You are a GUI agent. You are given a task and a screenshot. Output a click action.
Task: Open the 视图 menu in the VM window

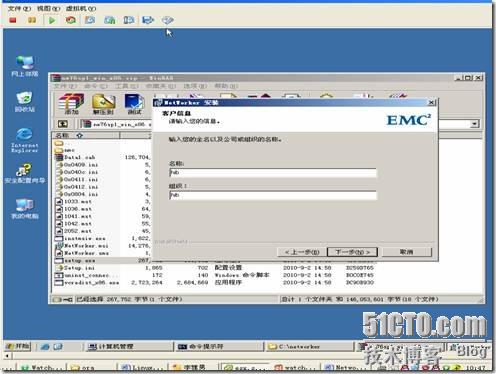pyautogui.click(x=48, y=8)
